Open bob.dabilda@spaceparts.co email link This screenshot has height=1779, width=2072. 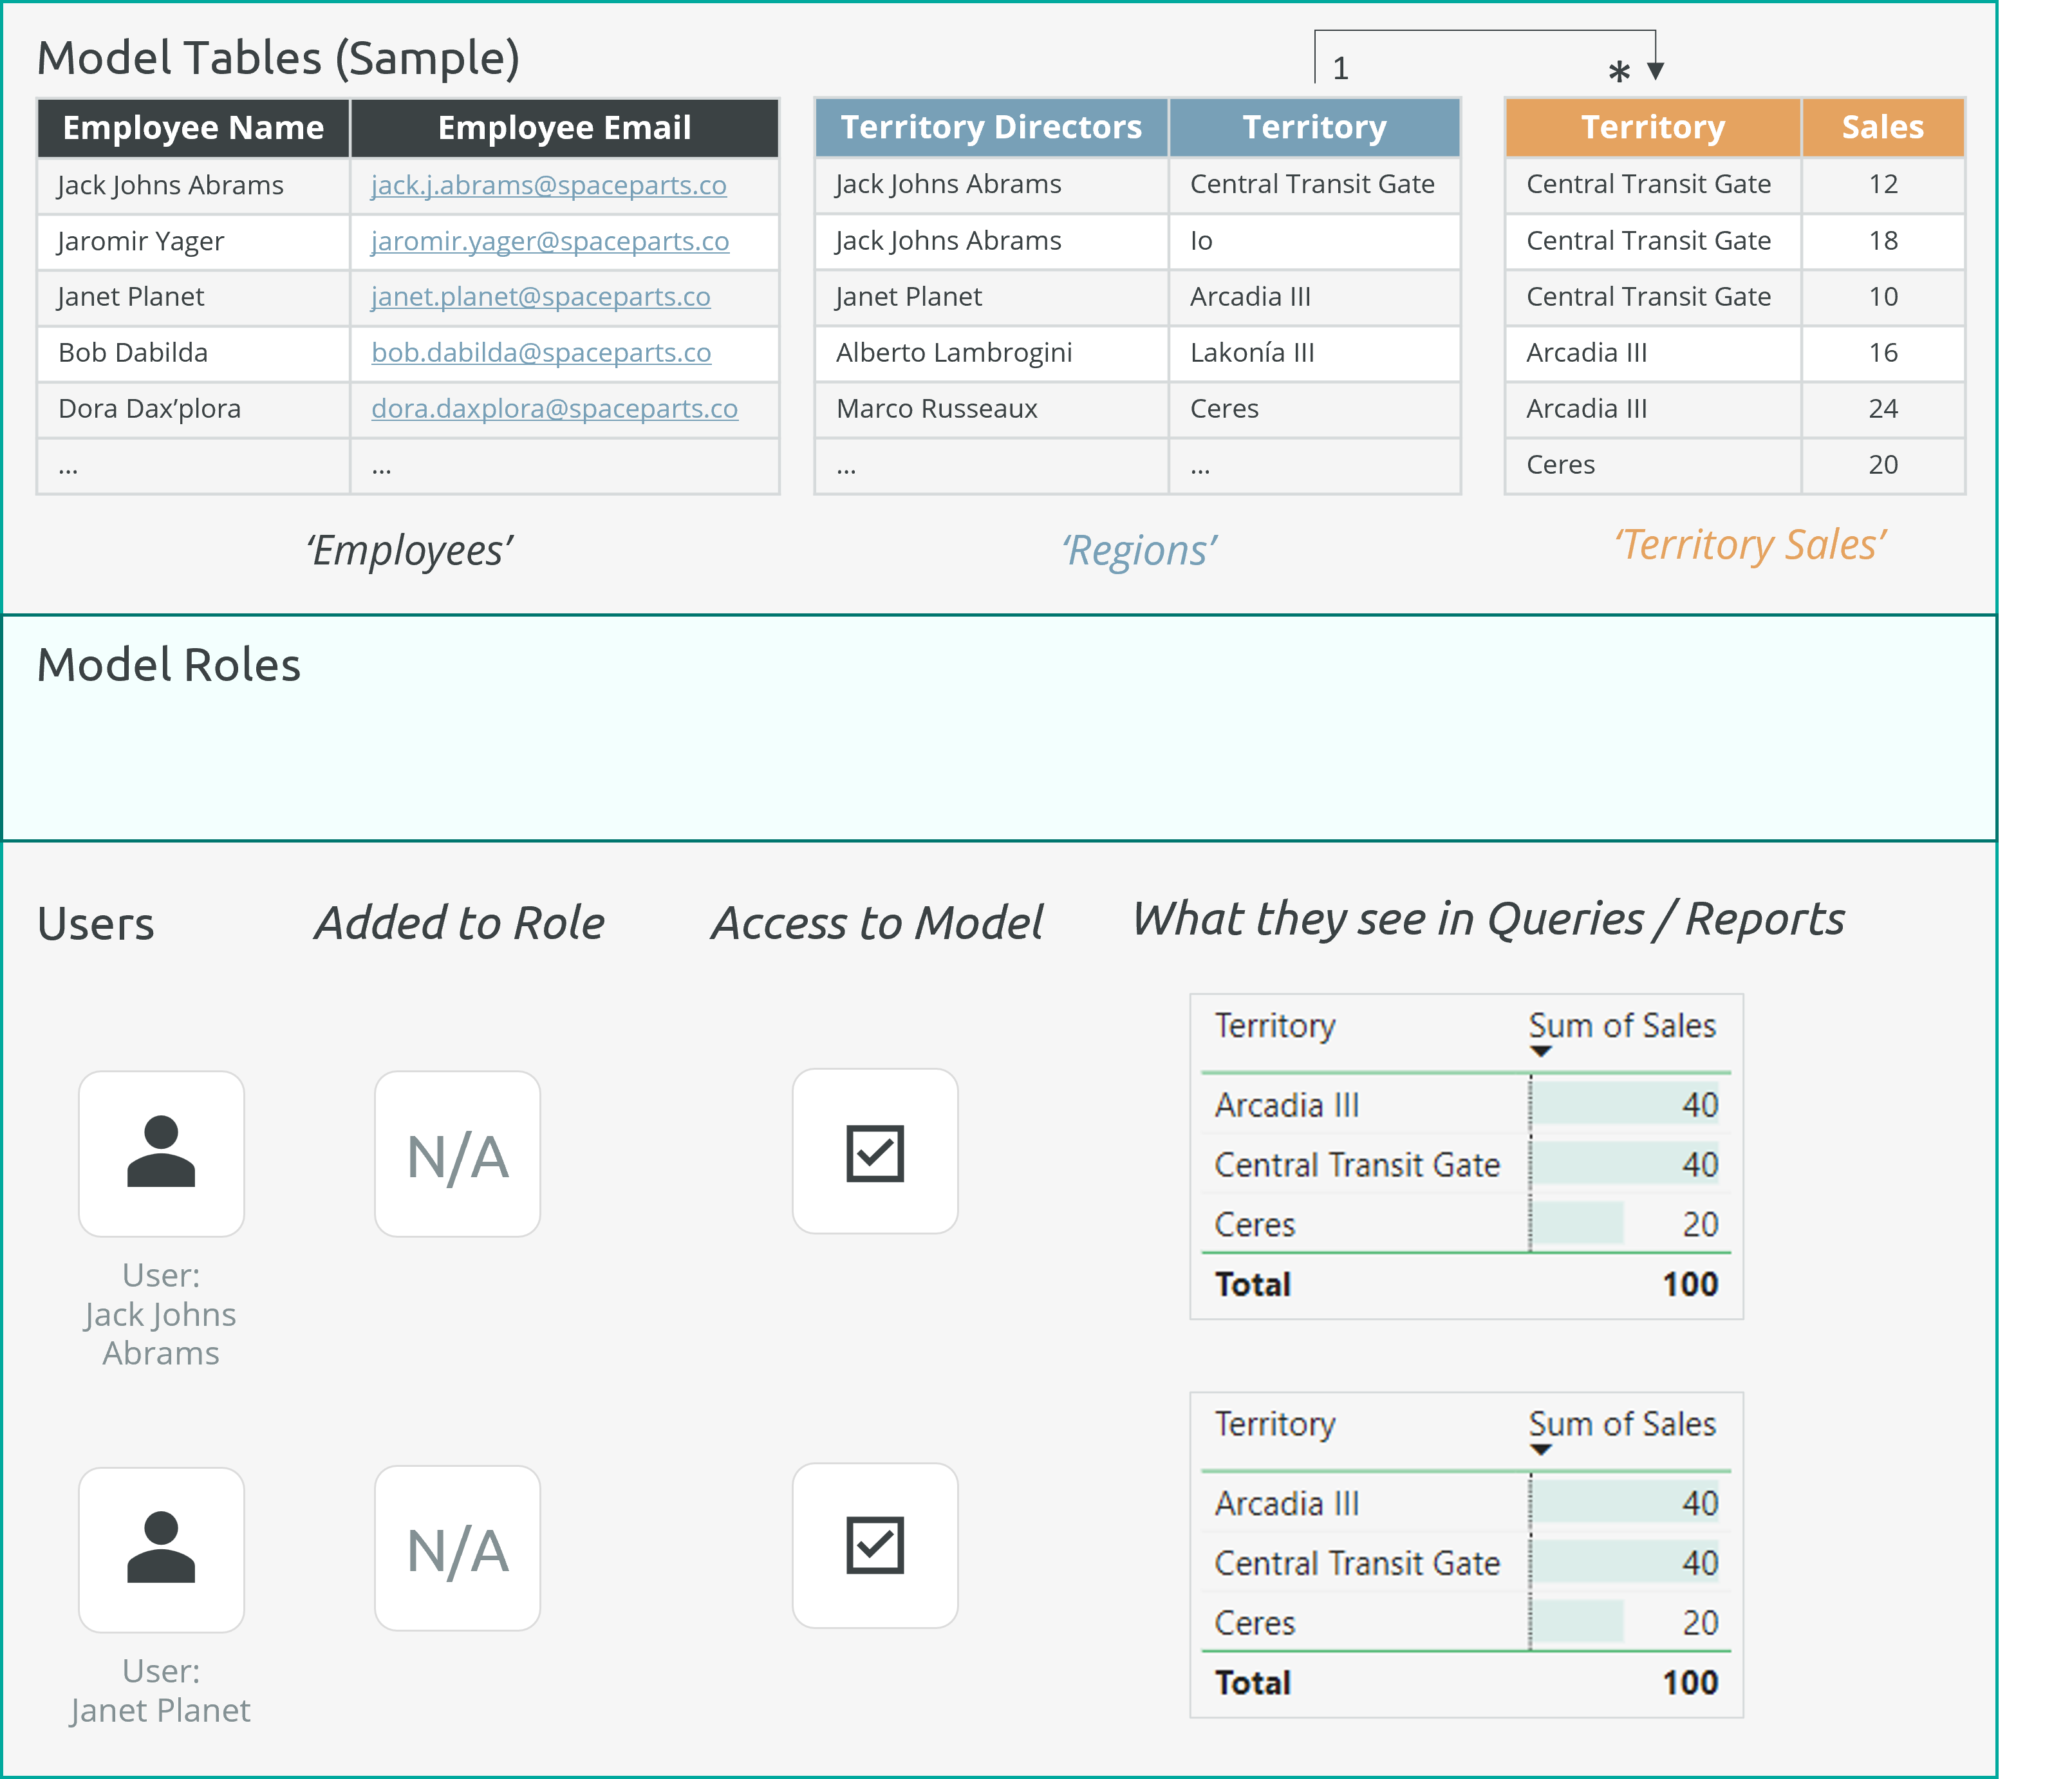(x=541, y=352)
